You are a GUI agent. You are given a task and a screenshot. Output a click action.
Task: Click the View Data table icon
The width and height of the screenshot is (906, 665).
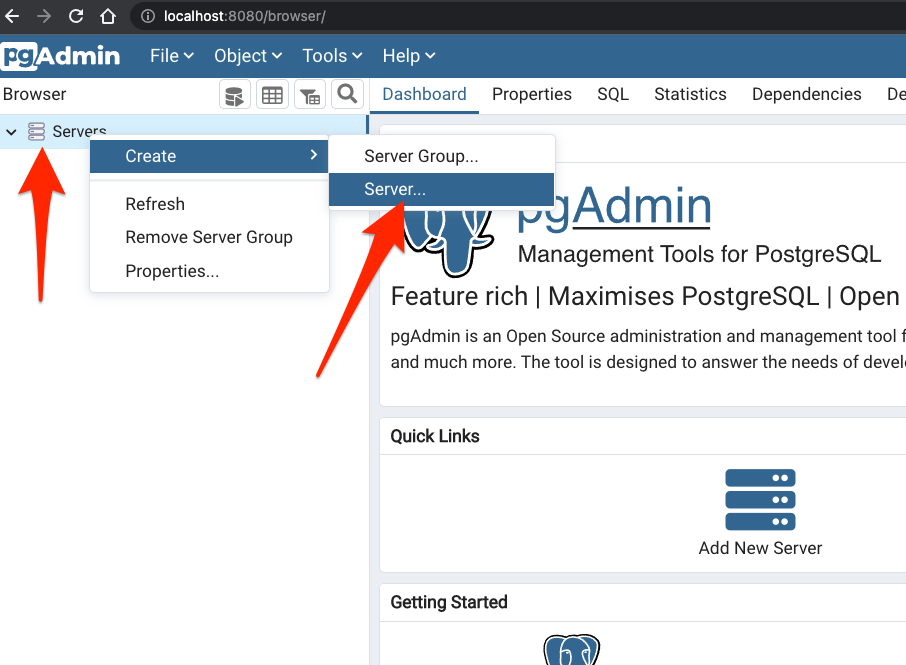(272, 95)
